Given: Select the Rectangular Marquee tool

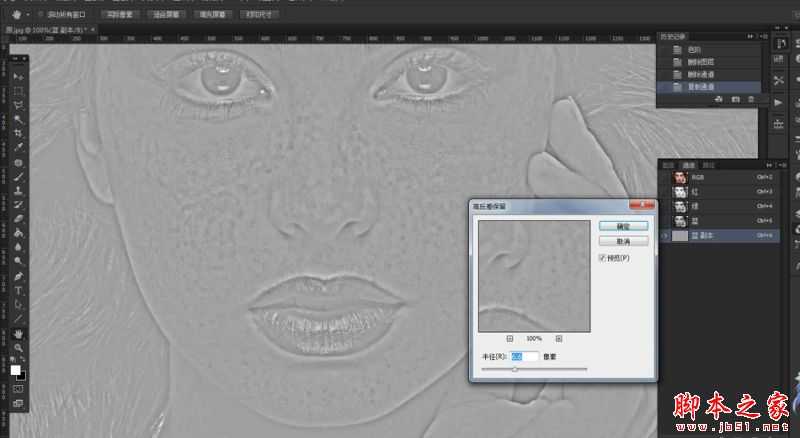Looking at the screenshot, I should point(18,91).
